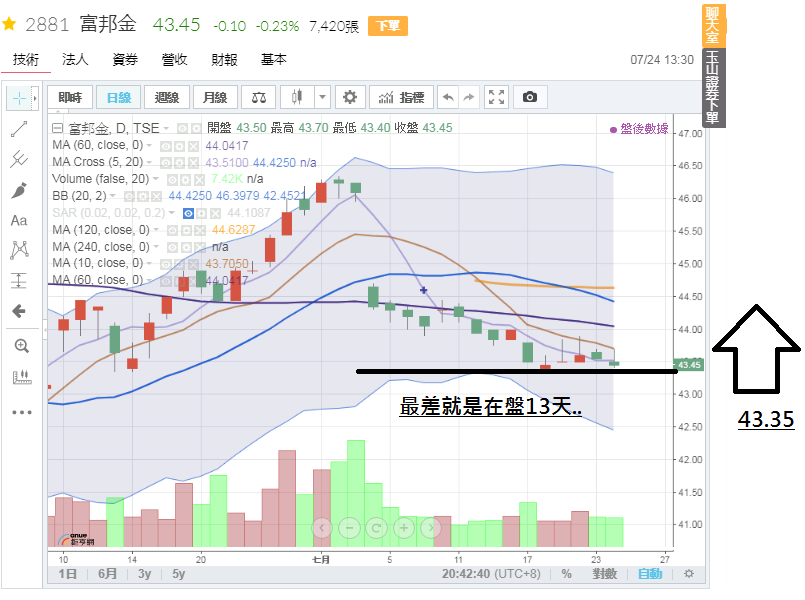The width and height of the screenshot is (805, 600).
Task: Open the 指標 indicators menu
Action: [401, 97]
